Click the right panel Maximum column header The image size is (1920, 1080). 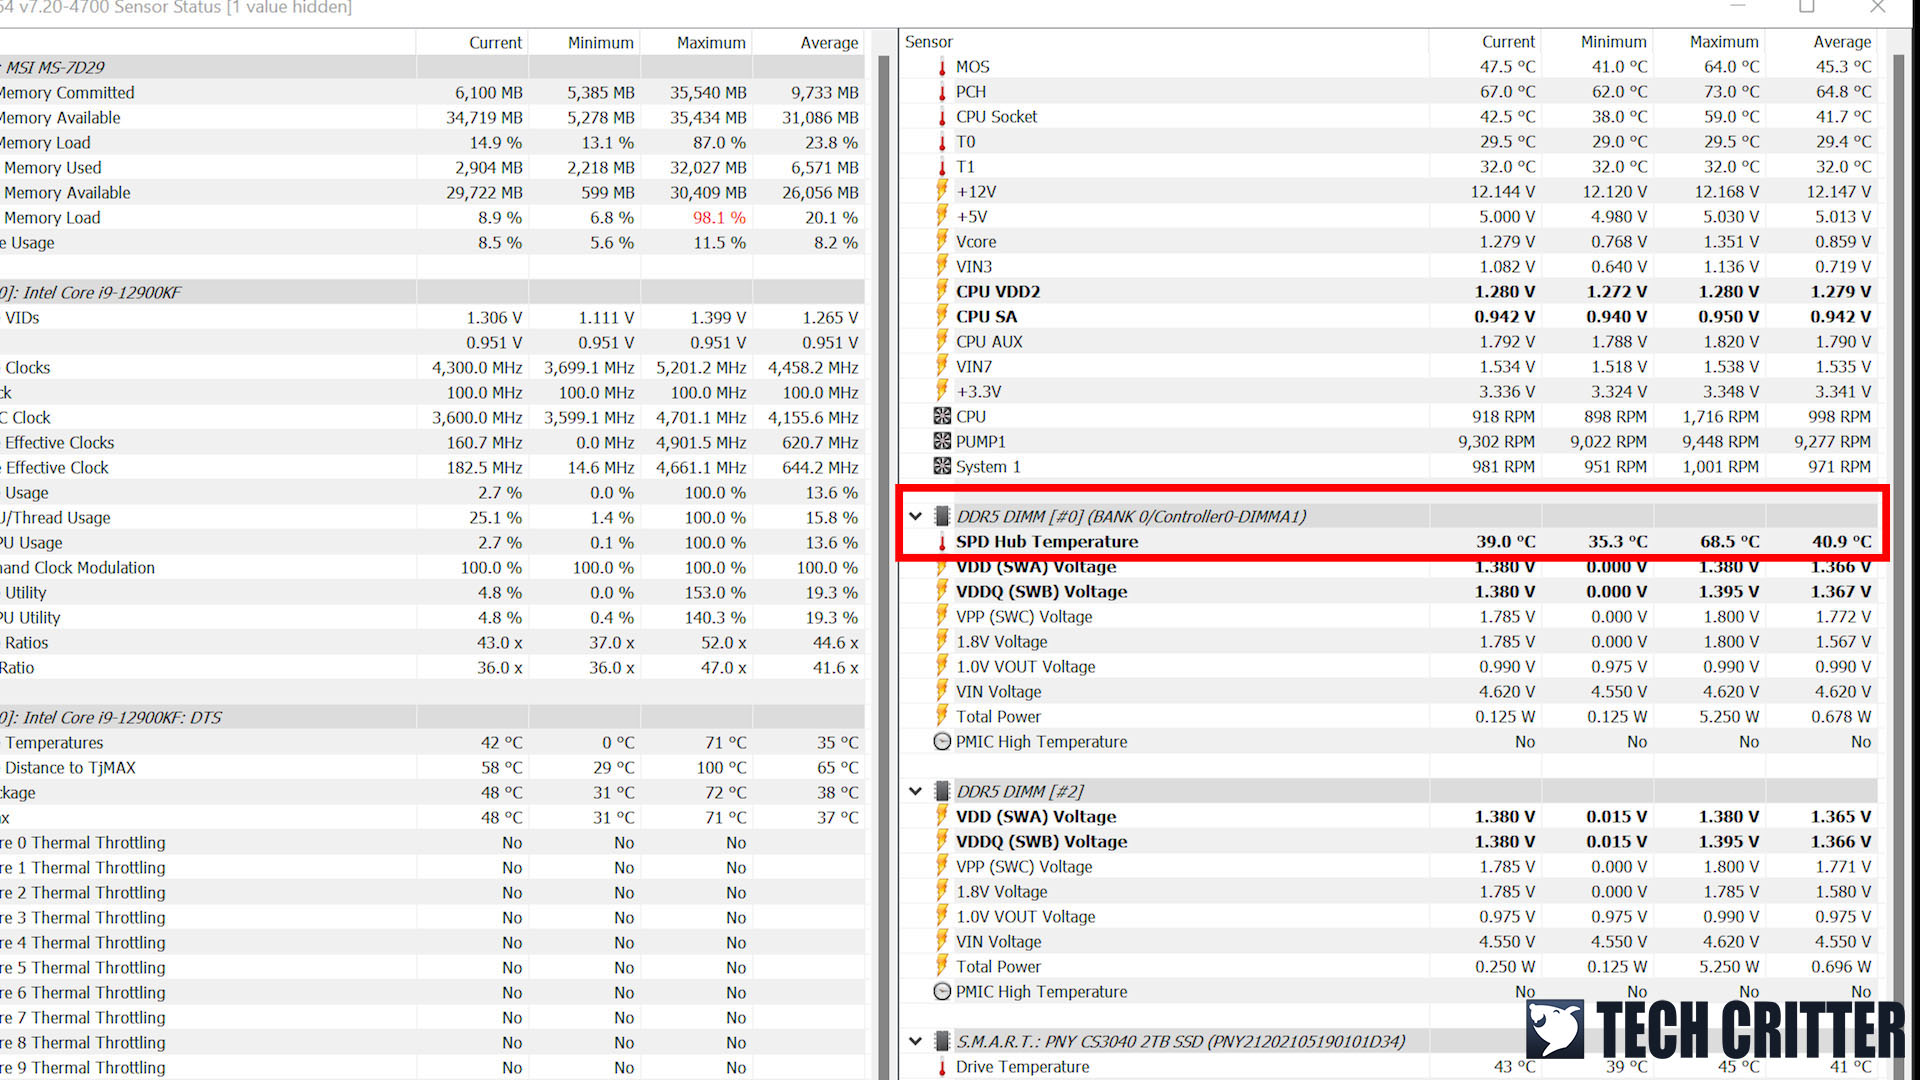click(x=1709, y=42)
